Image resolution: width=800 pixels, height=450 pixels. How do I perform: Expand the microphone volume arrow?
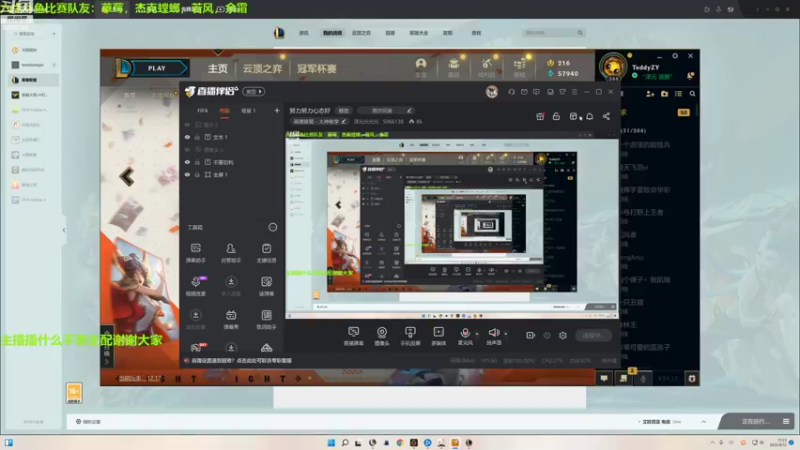click(477, 334)
